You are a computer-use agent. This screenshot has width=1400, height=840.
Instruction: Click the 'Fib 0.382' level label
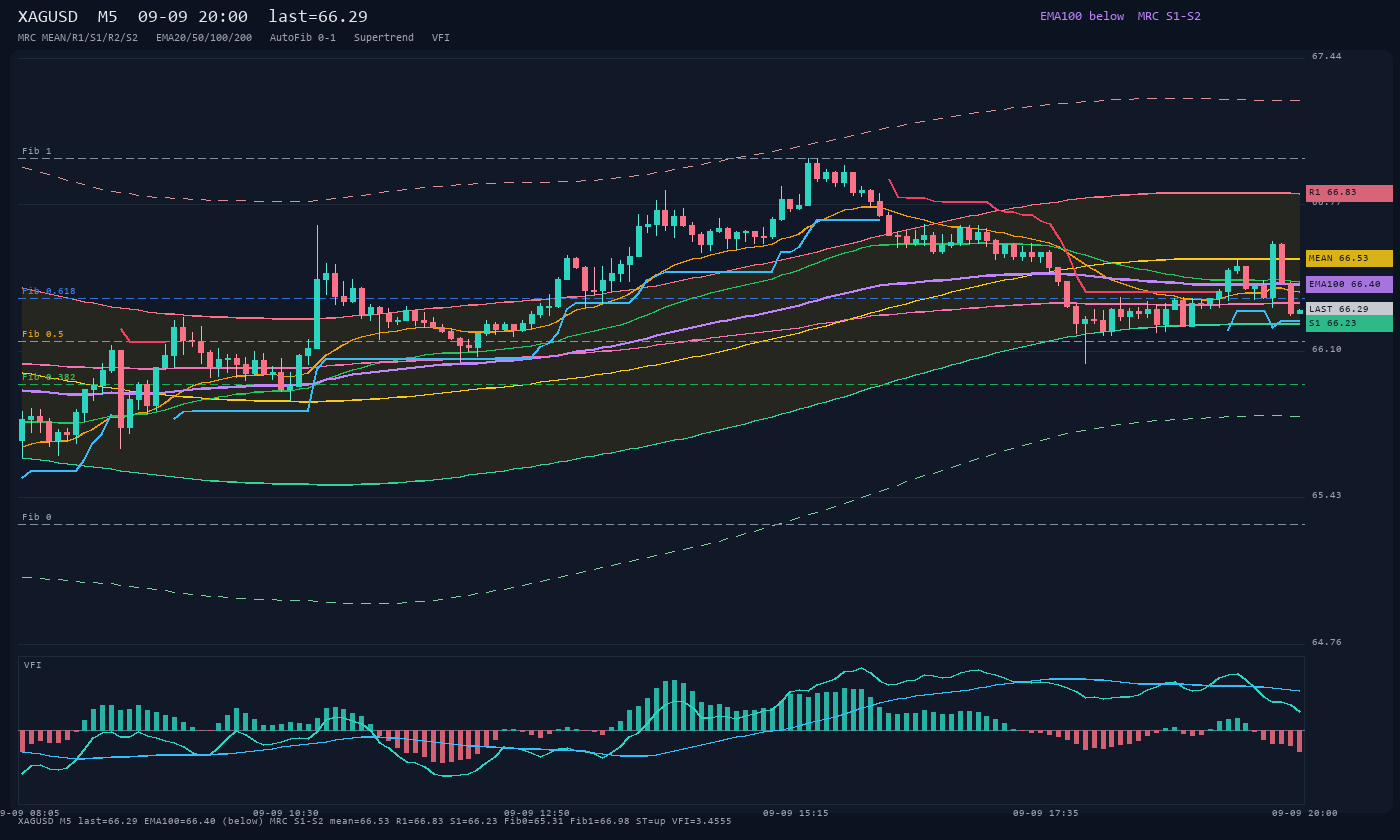click(49, 377)
